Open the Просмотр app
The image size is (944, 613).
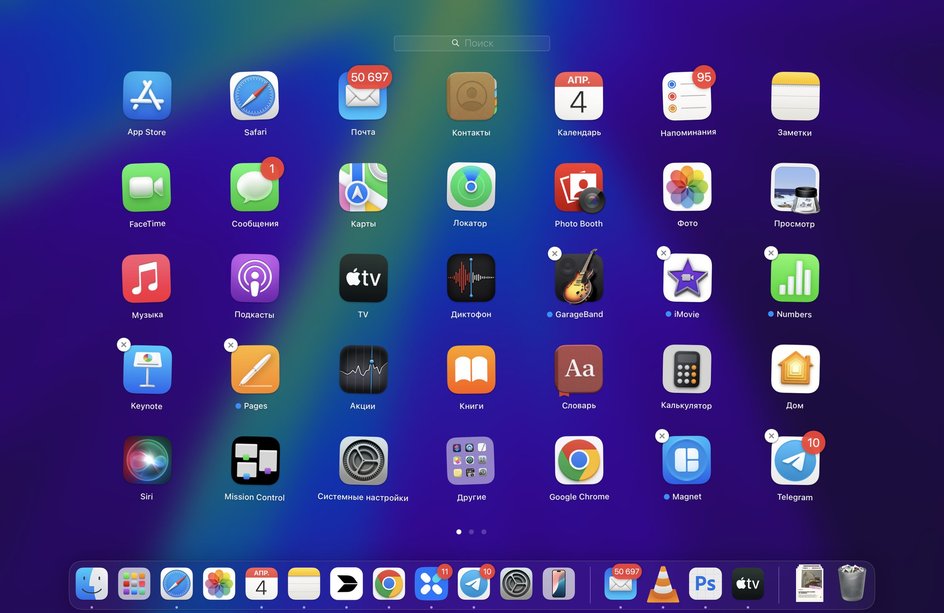(795, 188)
